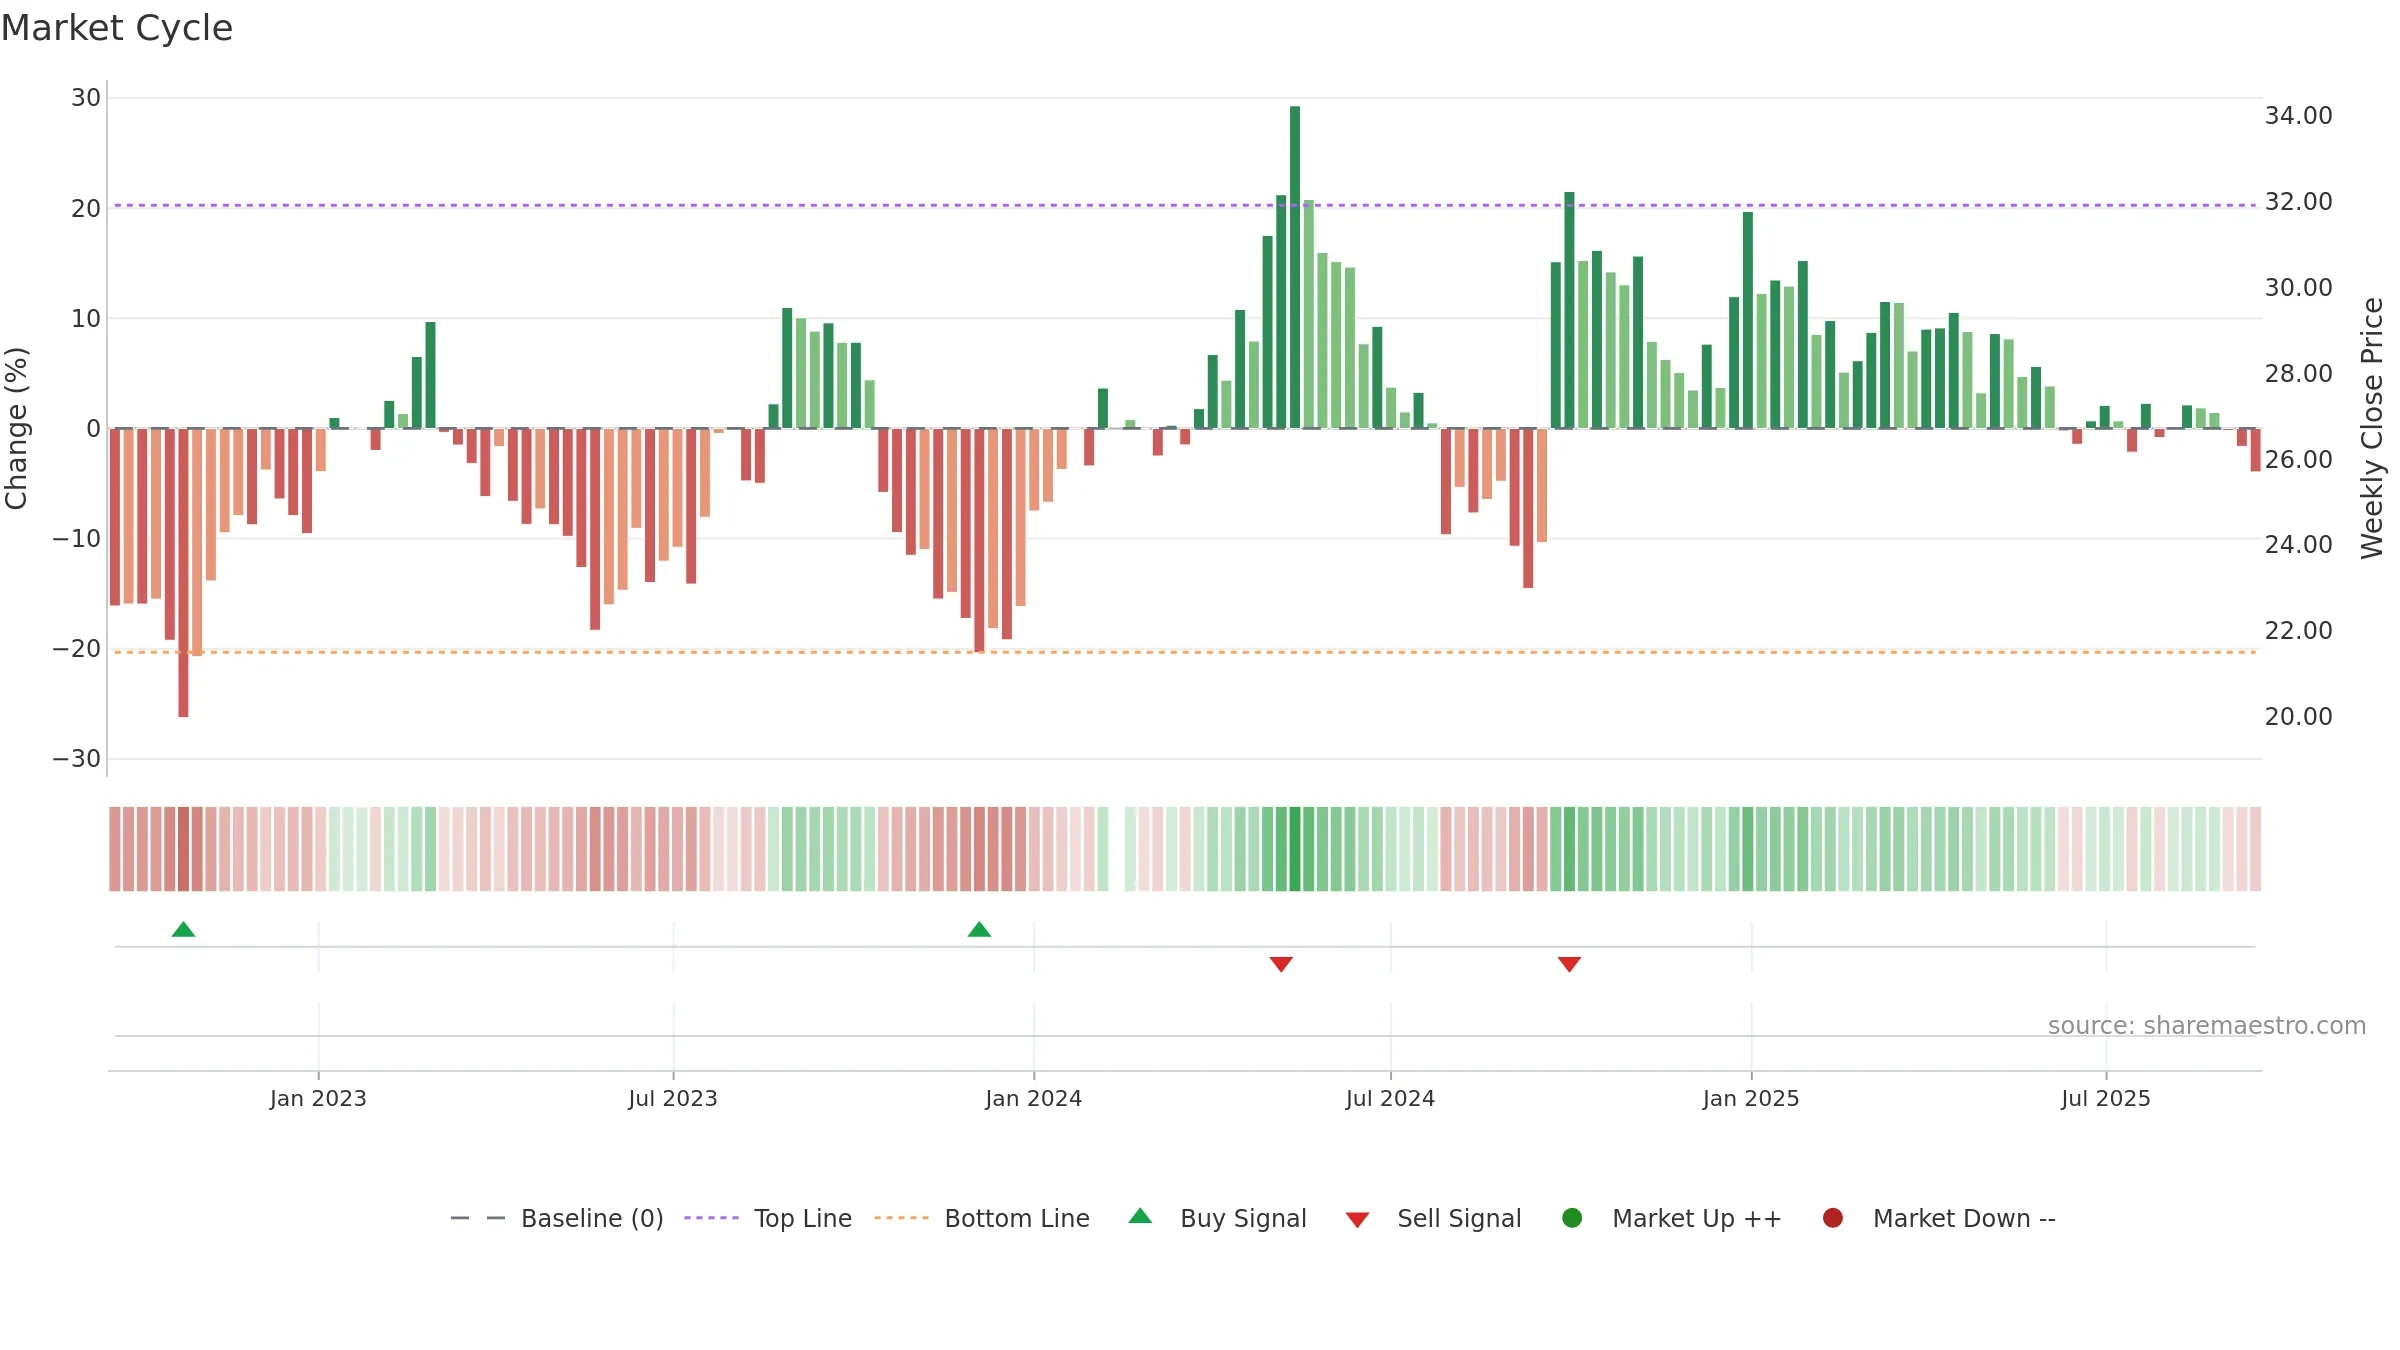The height and width of the screenshot is (1350, 2400).
Task: Click the Baseline (0) legend entry
Action: (557, 1218)
